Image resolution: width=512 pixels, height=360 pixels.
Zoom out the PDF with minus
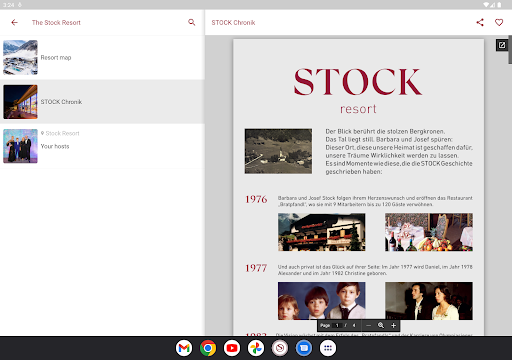coord(368,325)
